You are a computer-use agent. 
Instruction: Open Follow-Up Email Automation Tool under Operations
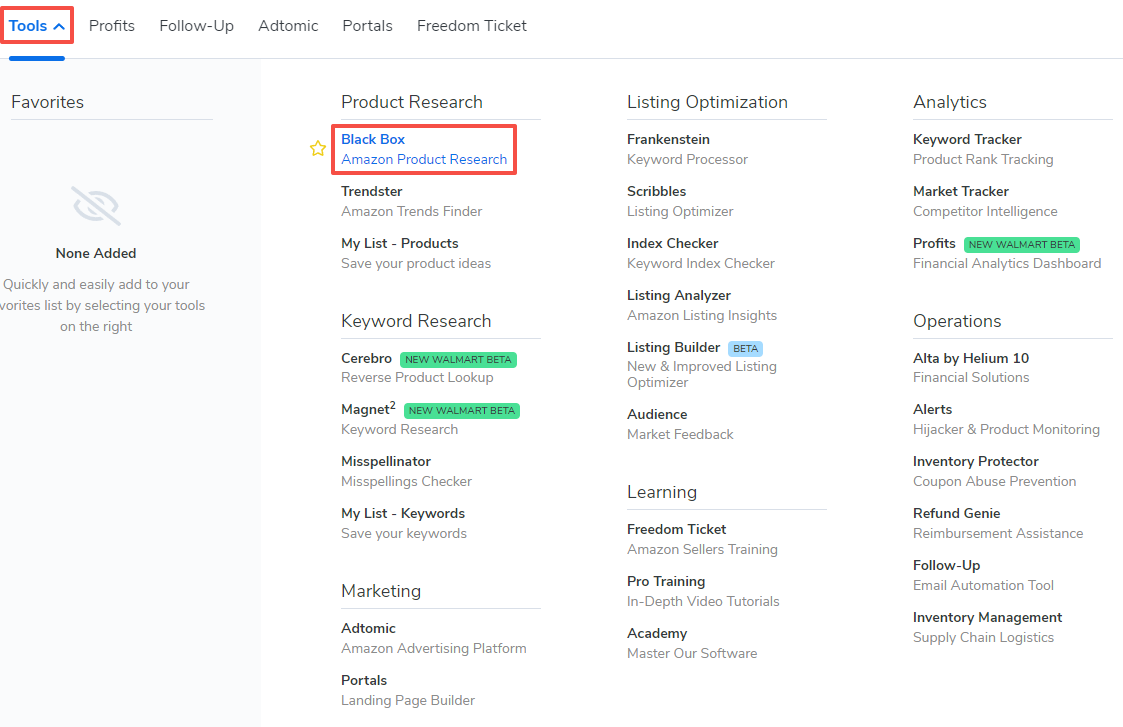click(x=983, y=575)
